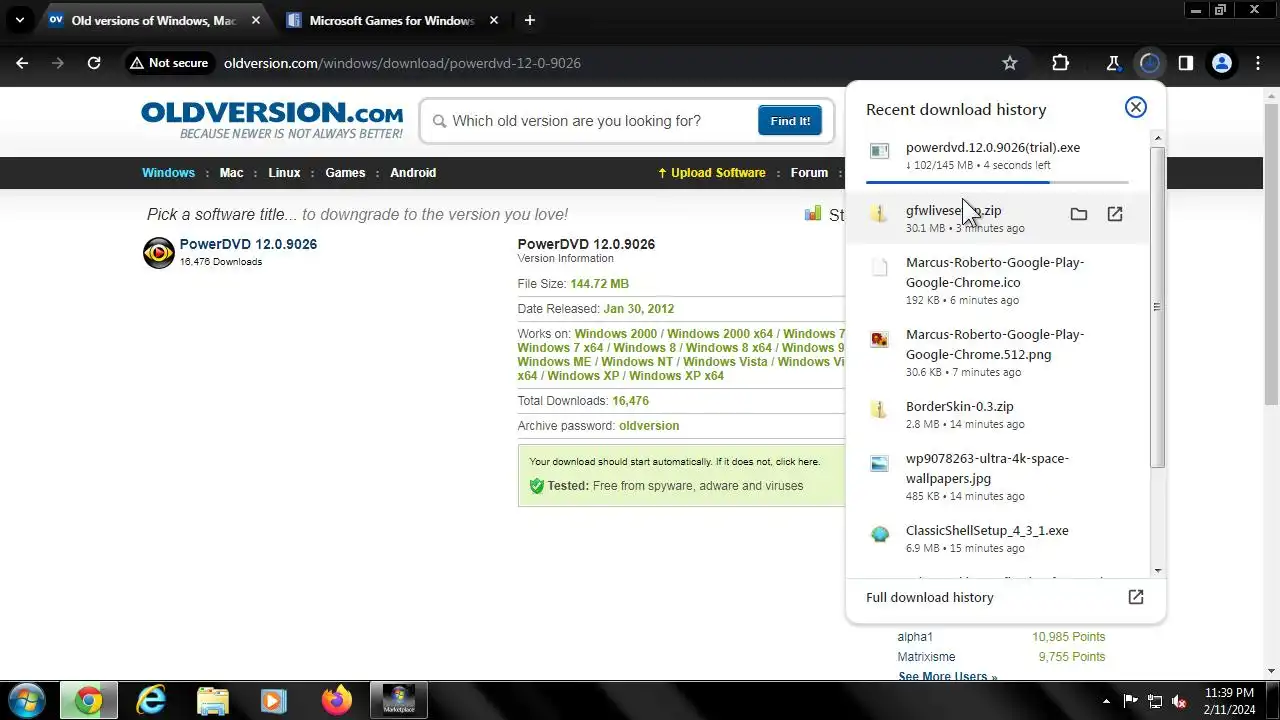Reload the current page
1280x720 pixels.
click(94, 63)
